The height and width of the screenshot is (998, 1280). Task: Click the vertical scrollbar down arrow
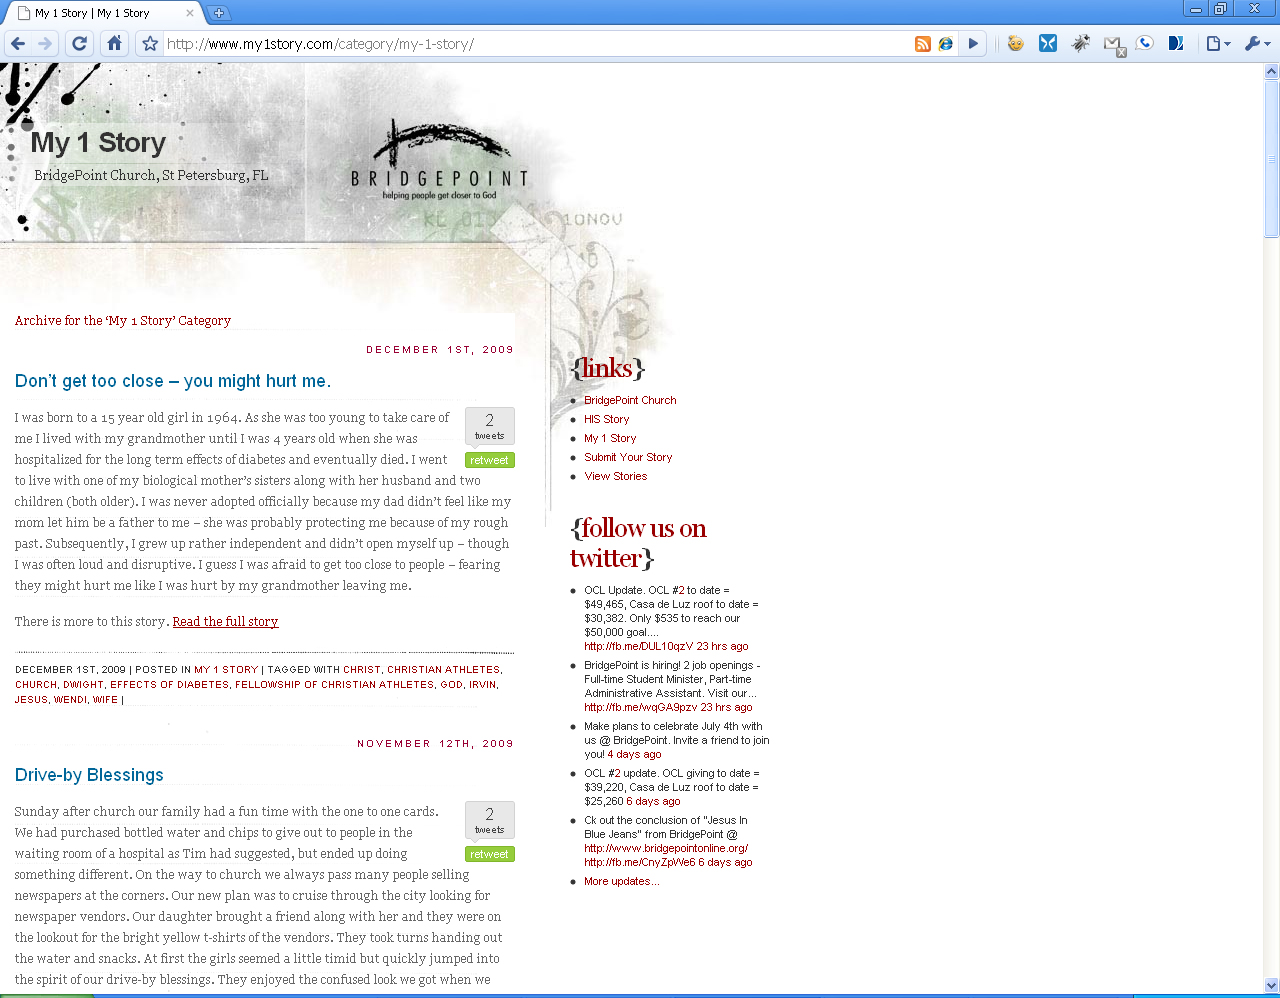[1271, 985]
